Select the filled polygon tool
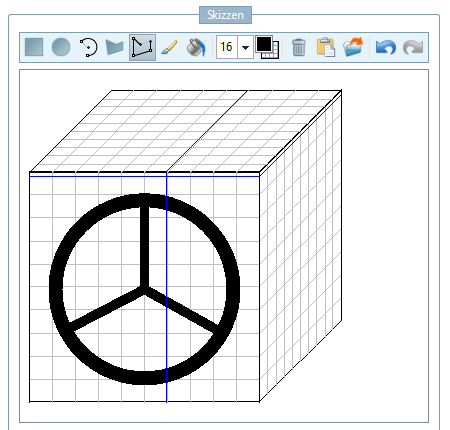This screenshot has height=430, width=450. pyautogui.click(x=115, y=47)
